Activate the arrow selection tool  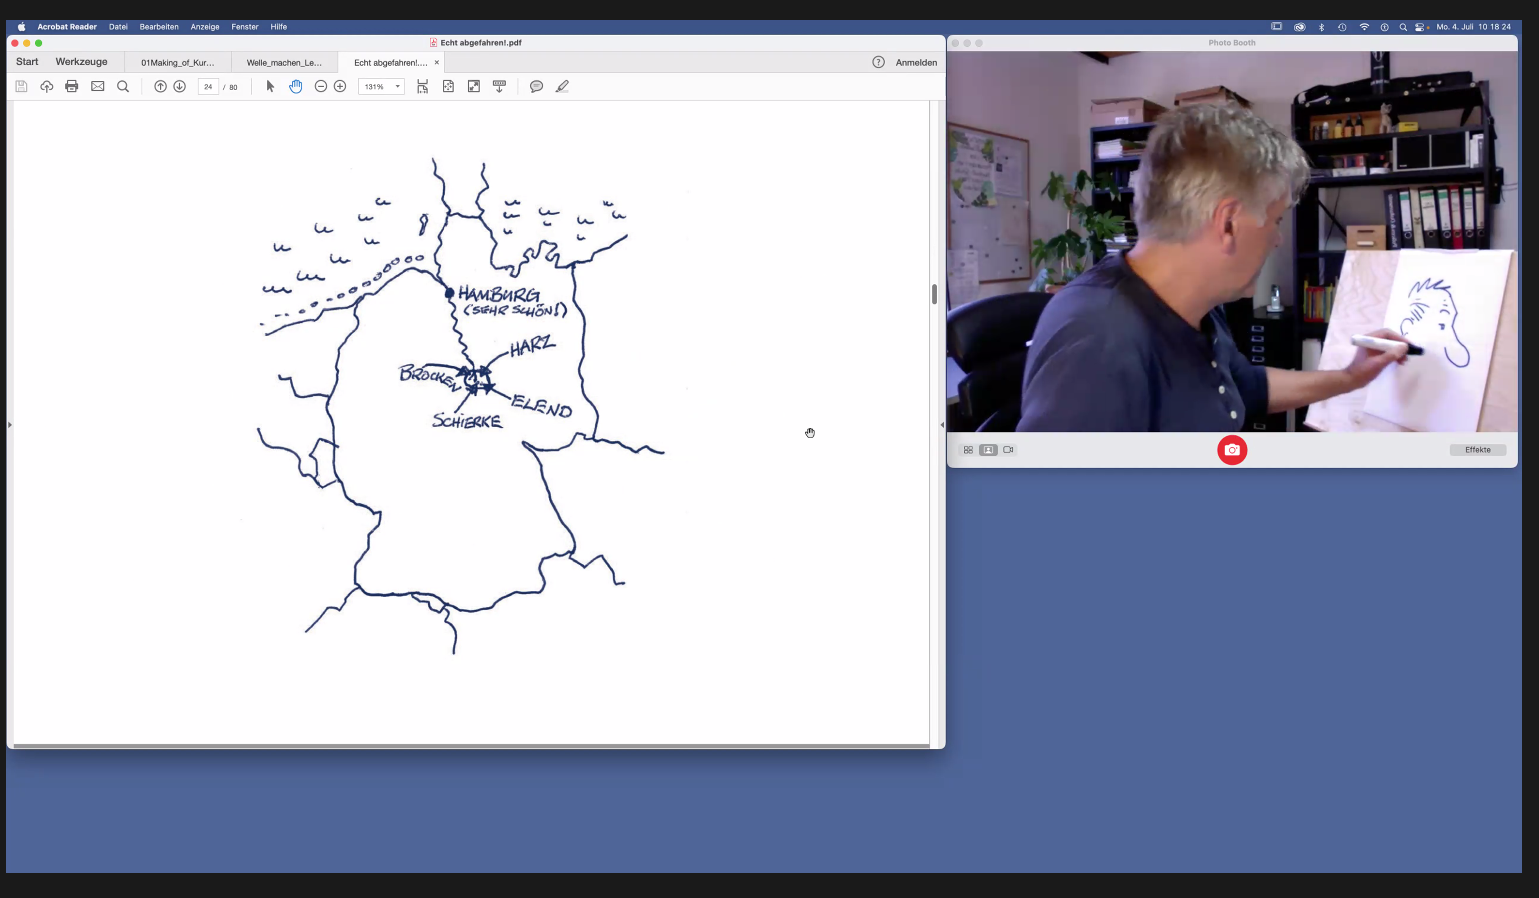coord(270,87)
